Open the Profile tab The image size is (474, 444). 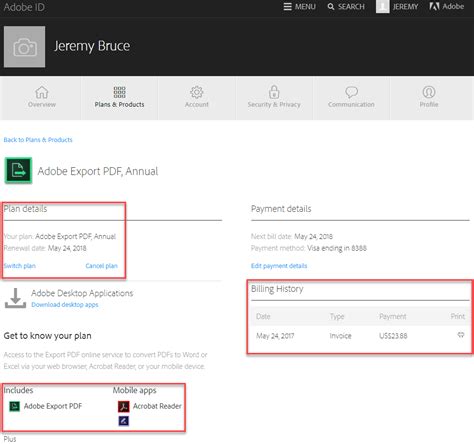(429, 97)
